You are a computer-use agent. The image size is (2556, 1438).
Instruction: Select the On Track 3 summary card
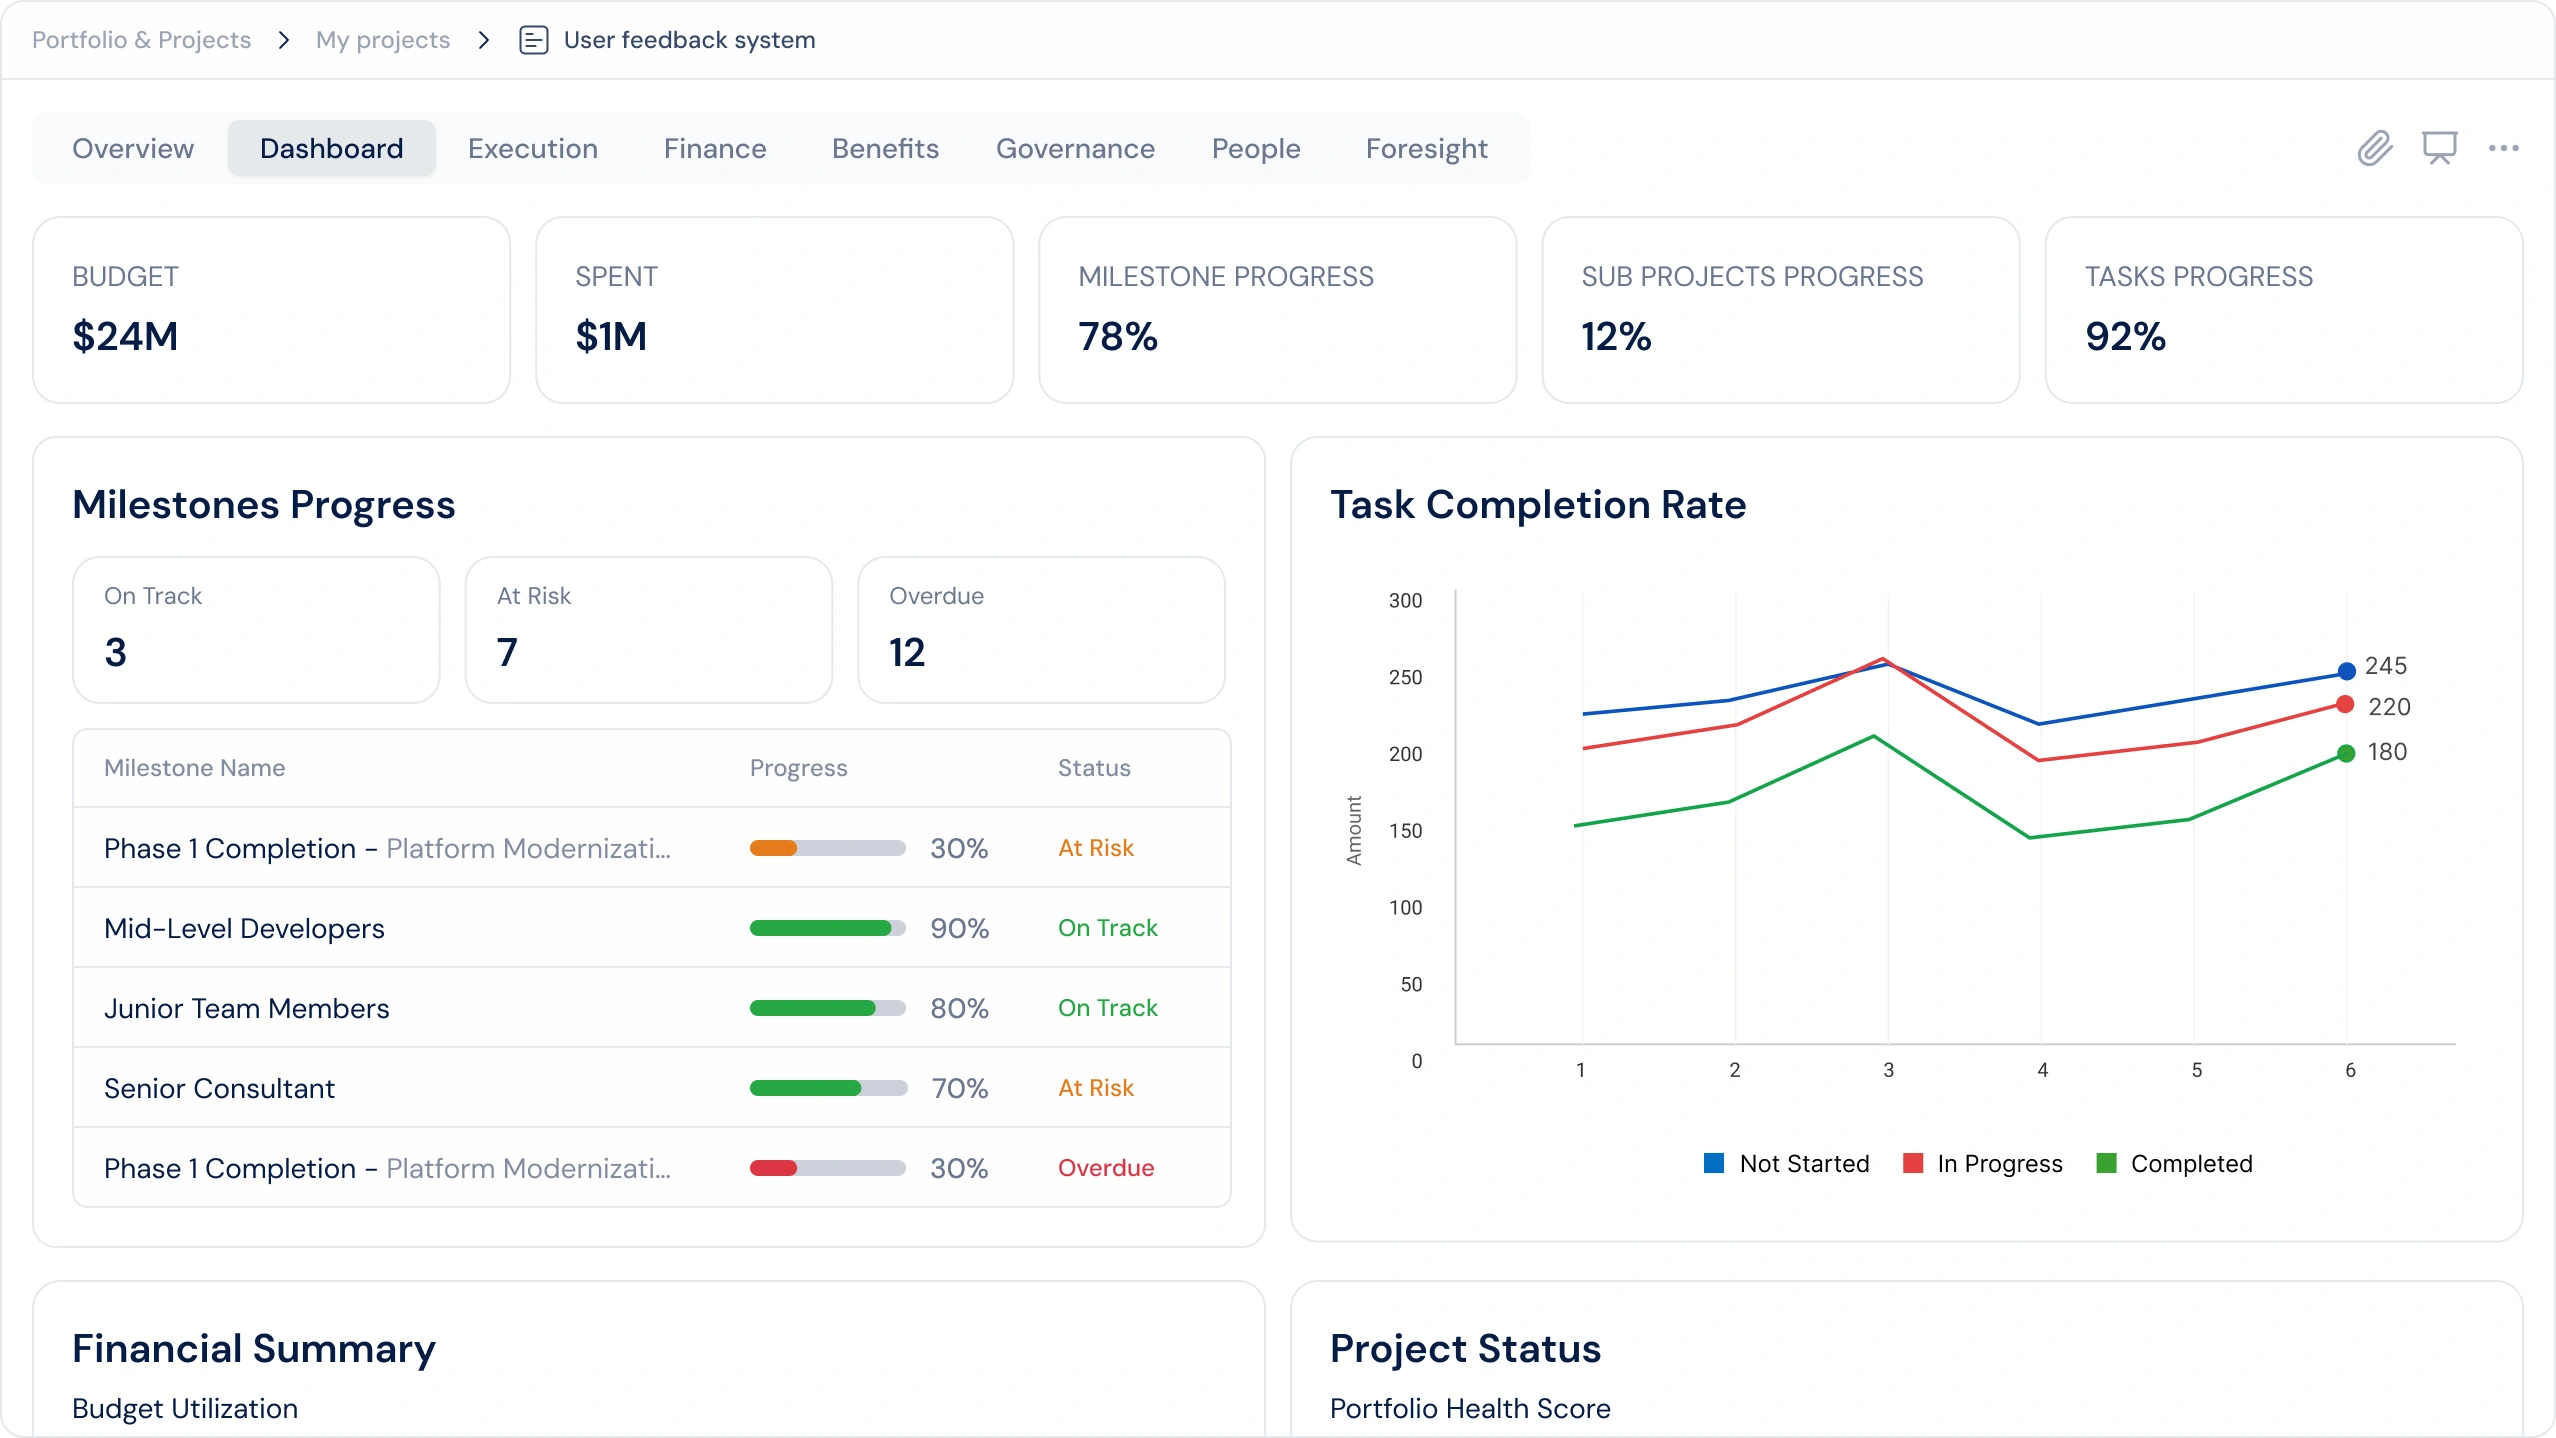tap(257, 630)
